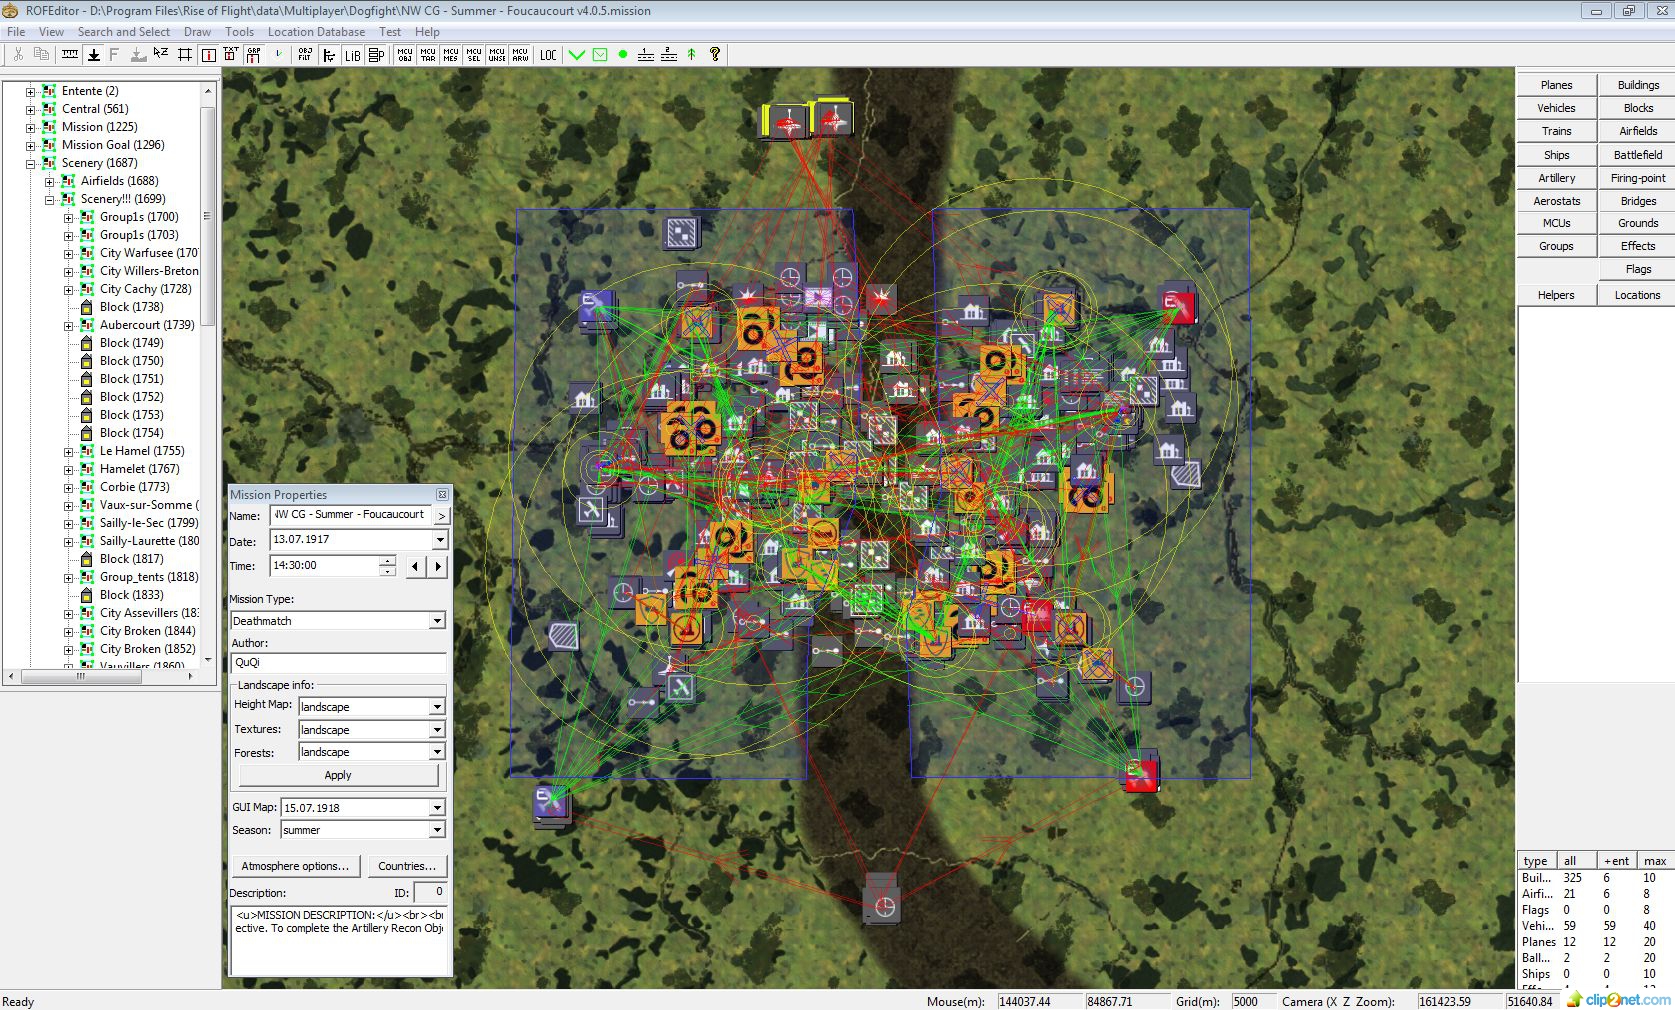Click the Cut scissors toolbar icon
The height and width of the screenshot is (1010, 1675).
[x=18, y=54]
